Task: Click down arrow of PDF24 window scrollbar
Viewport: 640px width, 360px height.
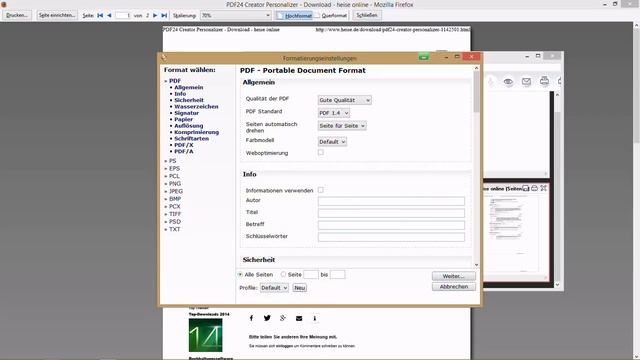Action: (x=558, y=284)
